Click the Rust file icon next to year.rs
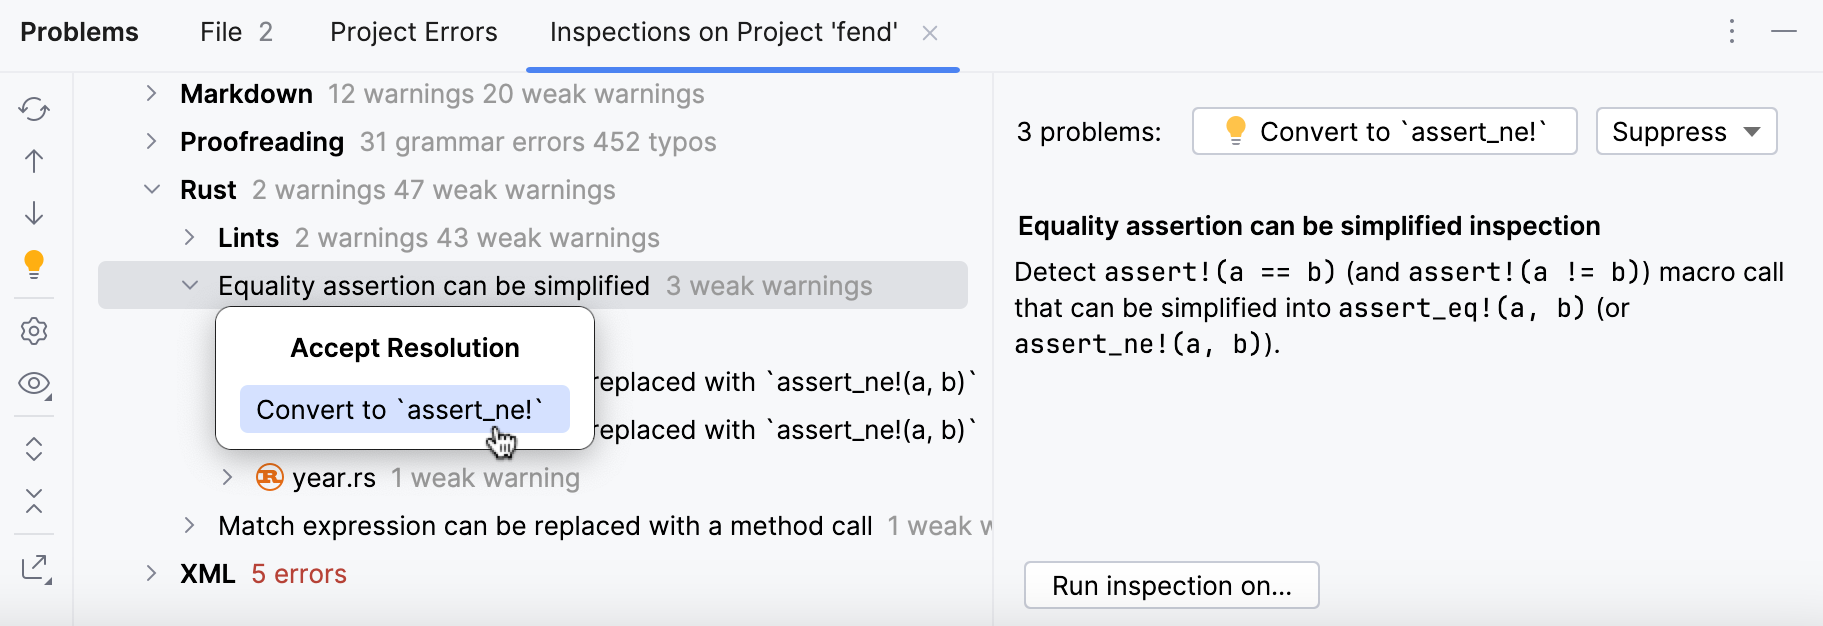The image size is (1823, 626). point(268,478)
